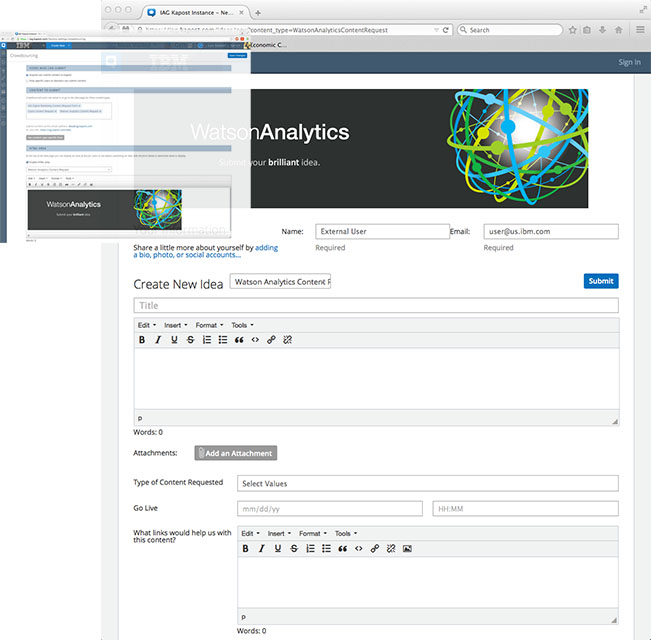Show the bookmarks list icon in browser toolbar
Screen dimensions: 651x640
[587, 30]
